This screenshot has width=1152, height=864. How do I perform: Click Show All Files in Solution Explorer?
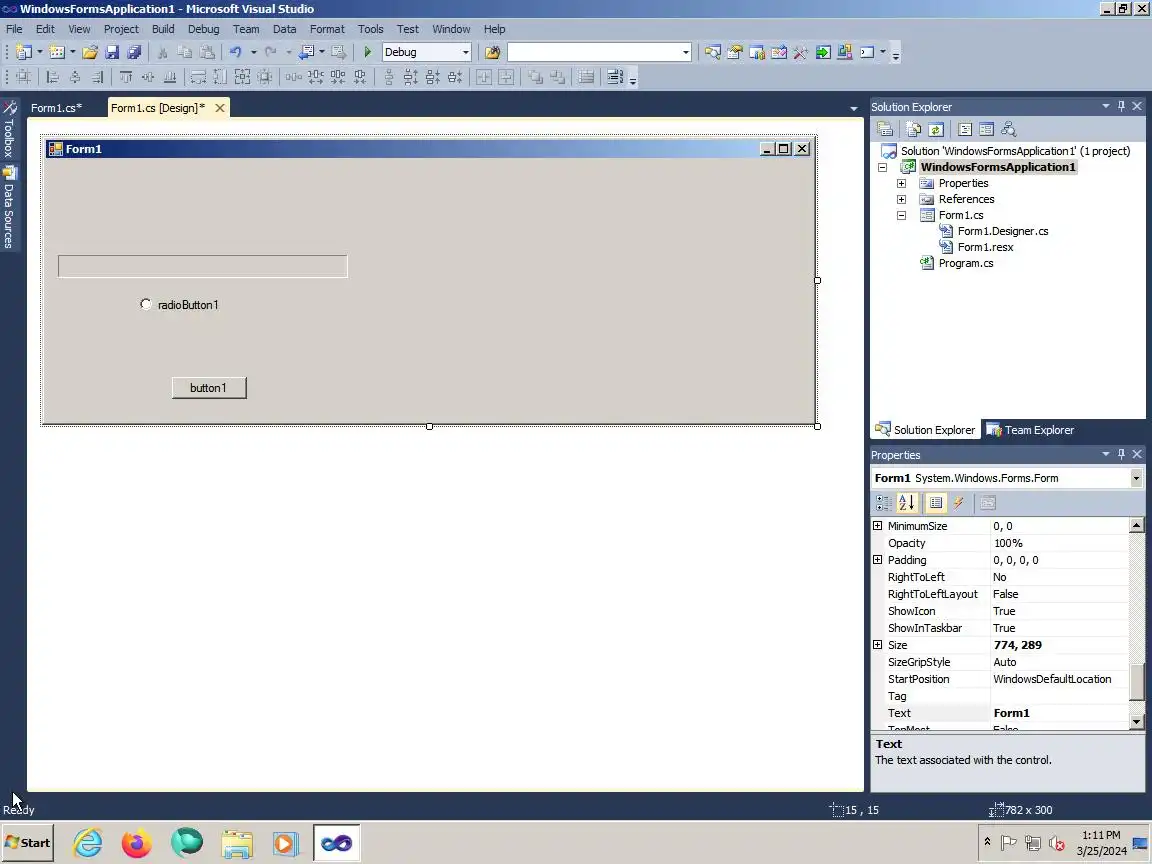click(914, 129)
